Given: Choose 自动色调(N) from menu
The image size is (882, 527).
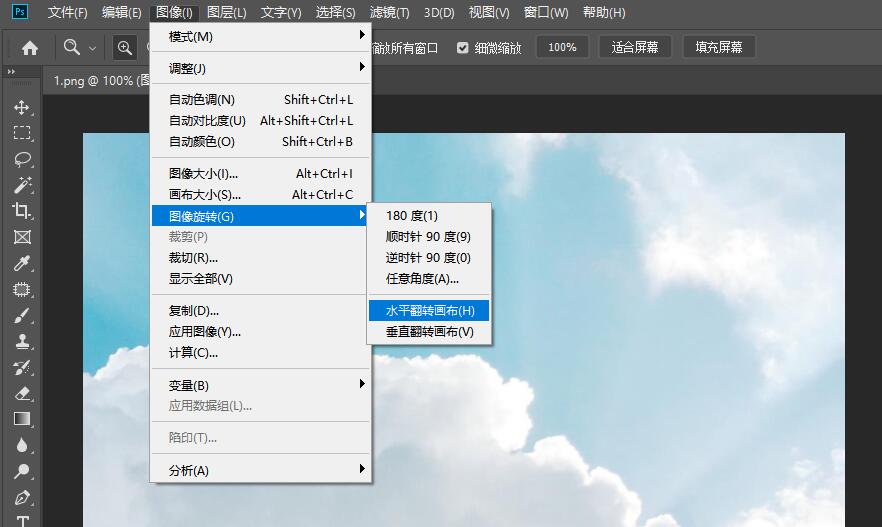Looking at the screenshot, I should coord(261,100).
